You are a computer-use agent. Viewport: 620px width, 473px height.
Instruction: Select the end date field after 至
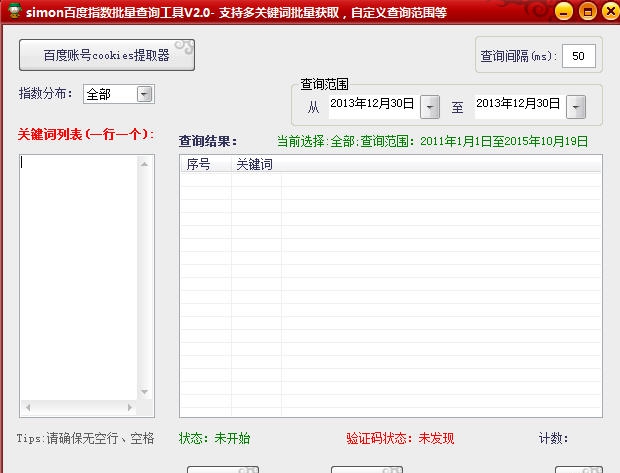(520, 107)
